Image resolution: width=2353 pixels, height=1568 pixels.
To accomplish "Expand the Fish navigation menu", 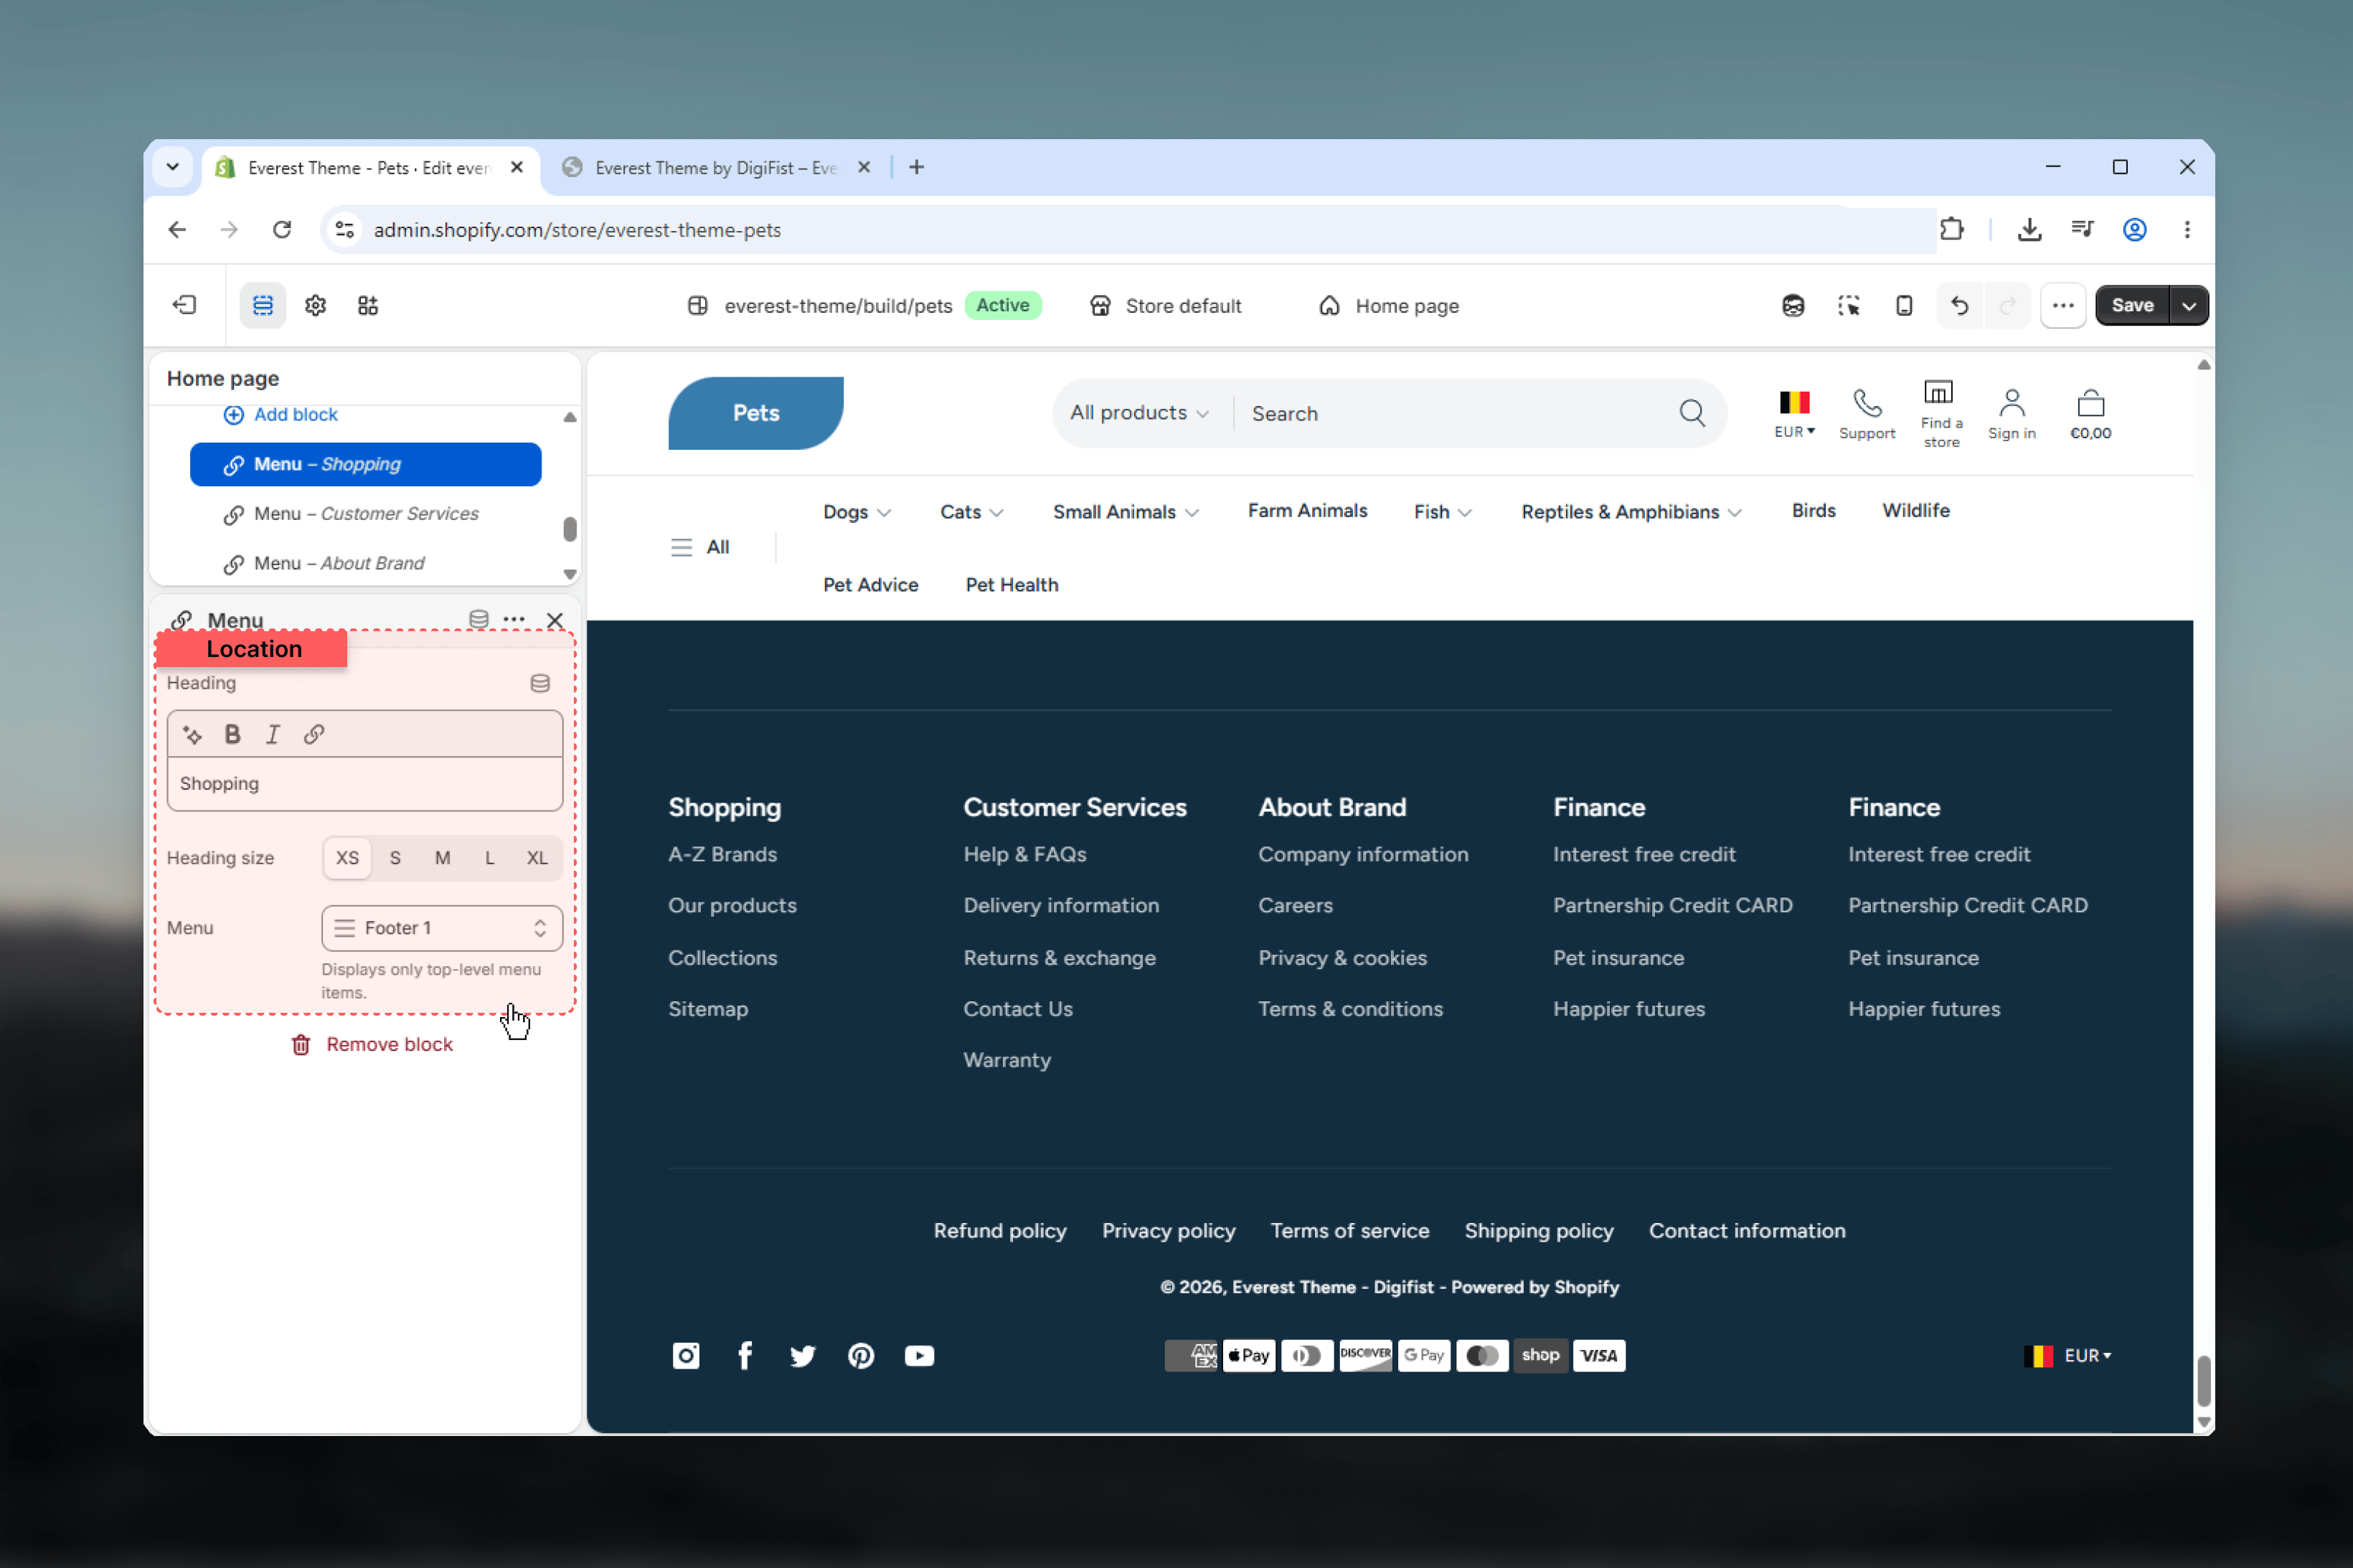I will [1442, 511].
